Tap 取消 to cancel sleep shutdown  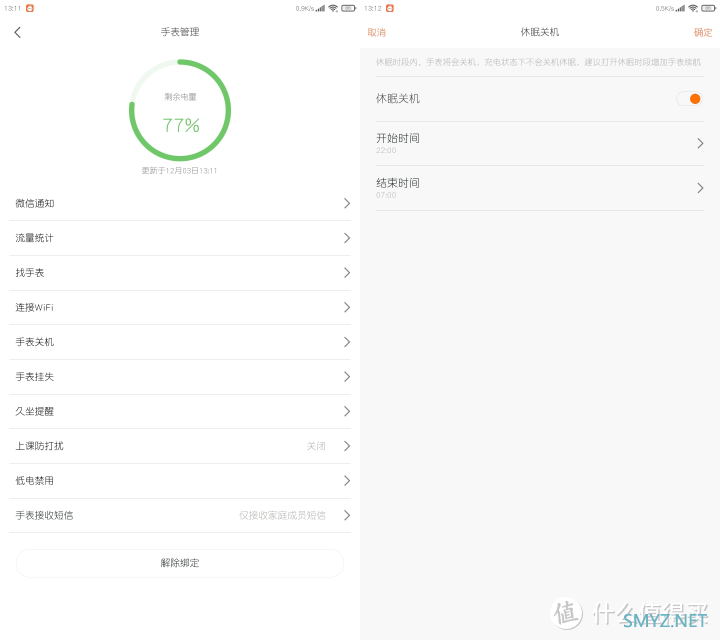[x=377, y=32]
